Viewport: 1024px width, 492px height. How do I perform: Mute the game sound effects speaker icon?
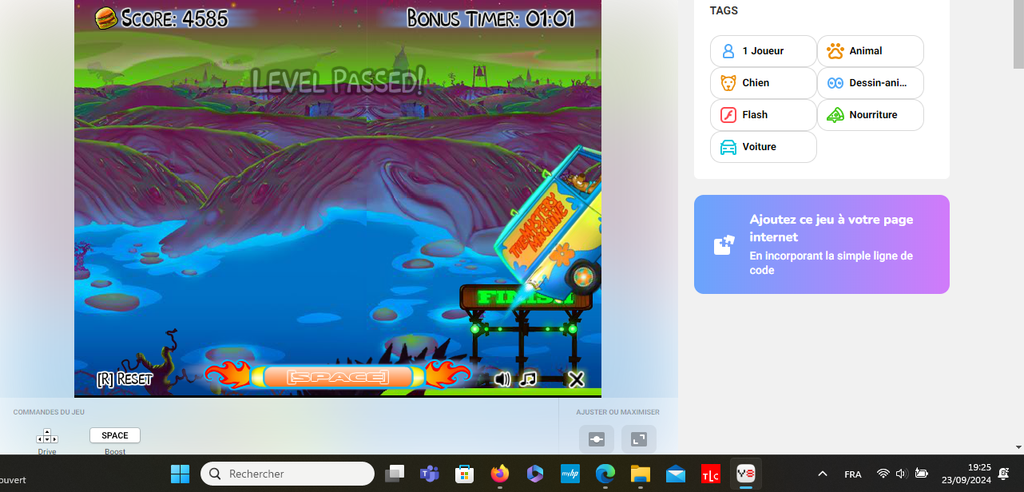click(x=502, y=379)
